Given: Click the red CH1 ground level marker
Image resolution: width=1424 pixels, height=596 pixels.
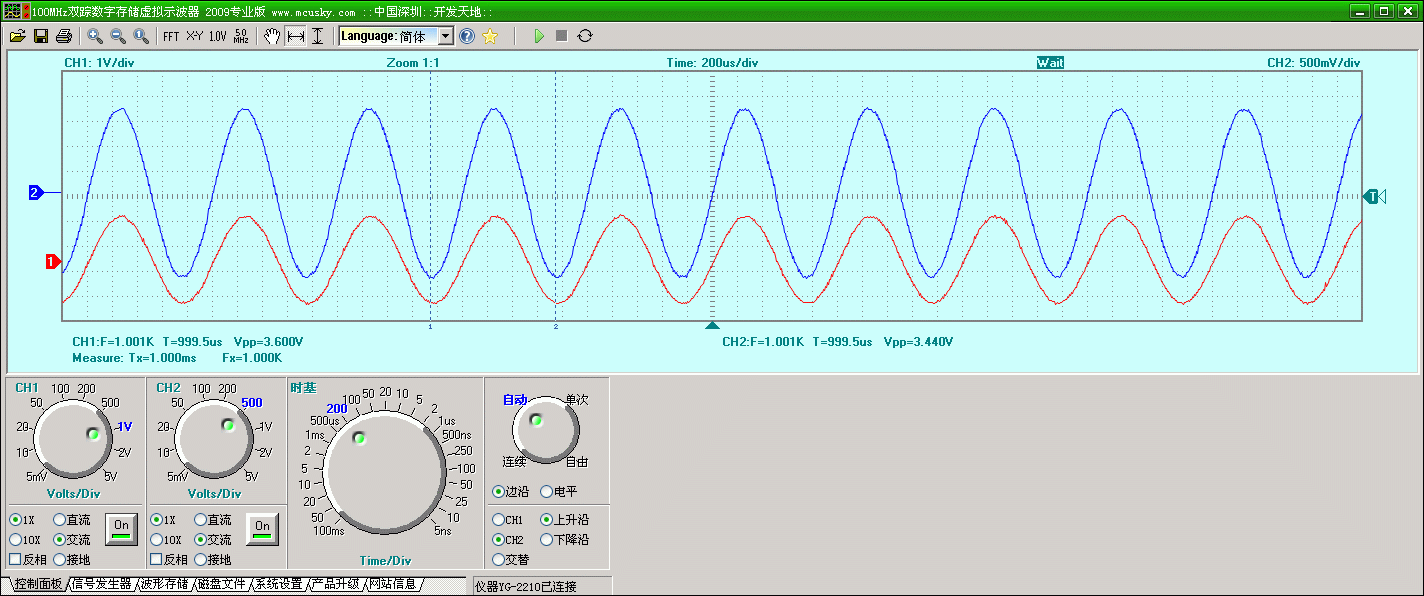Looking at the screenshot, I should point(51,262).
